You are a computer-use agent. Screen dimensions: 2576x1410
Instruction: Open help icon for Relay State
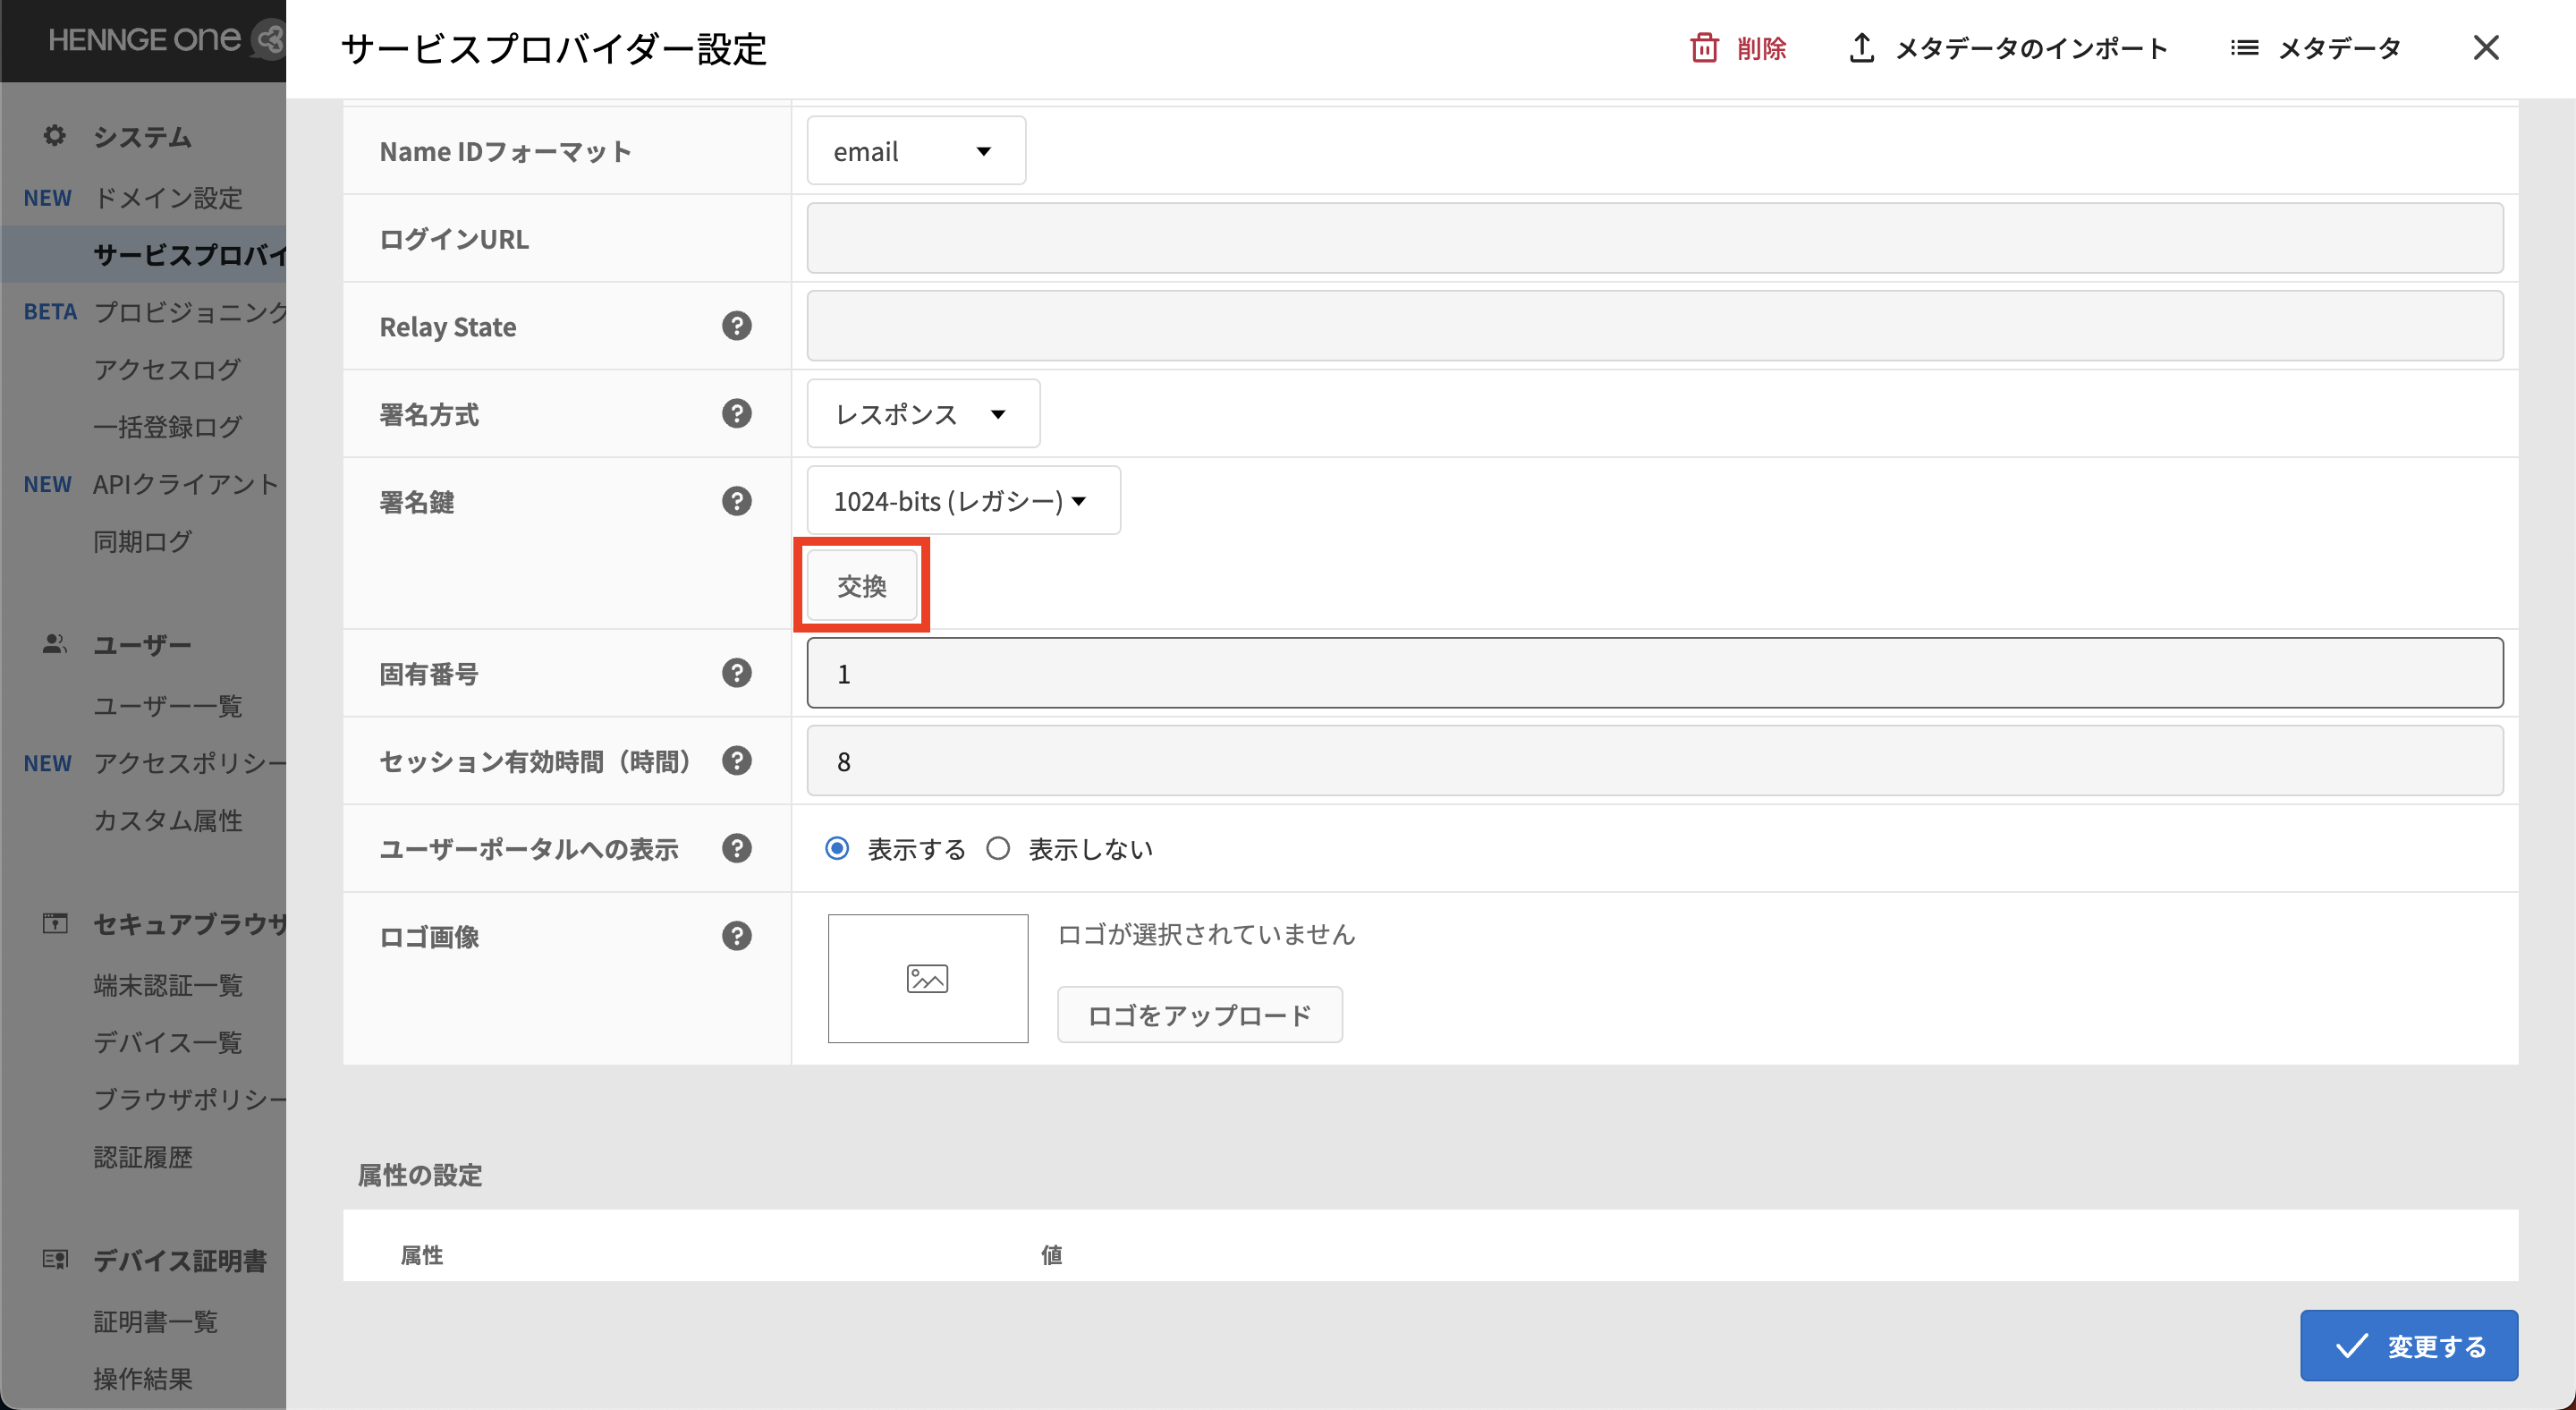point(736,326)
